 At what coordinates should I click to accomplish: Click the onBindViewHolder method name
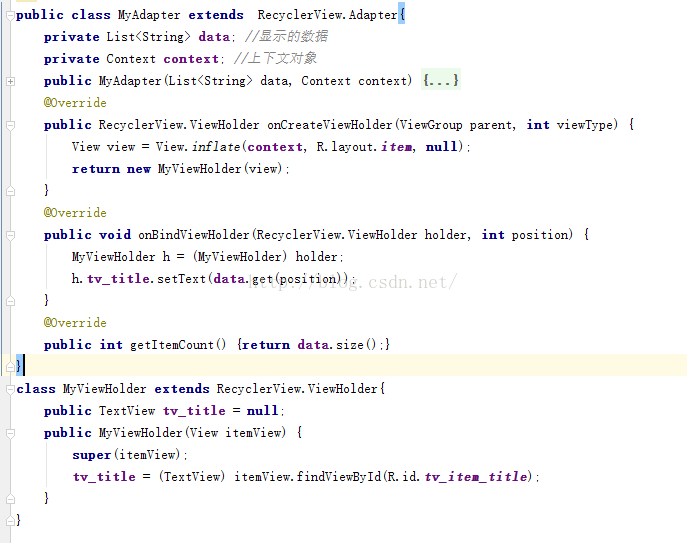(194, 235)
